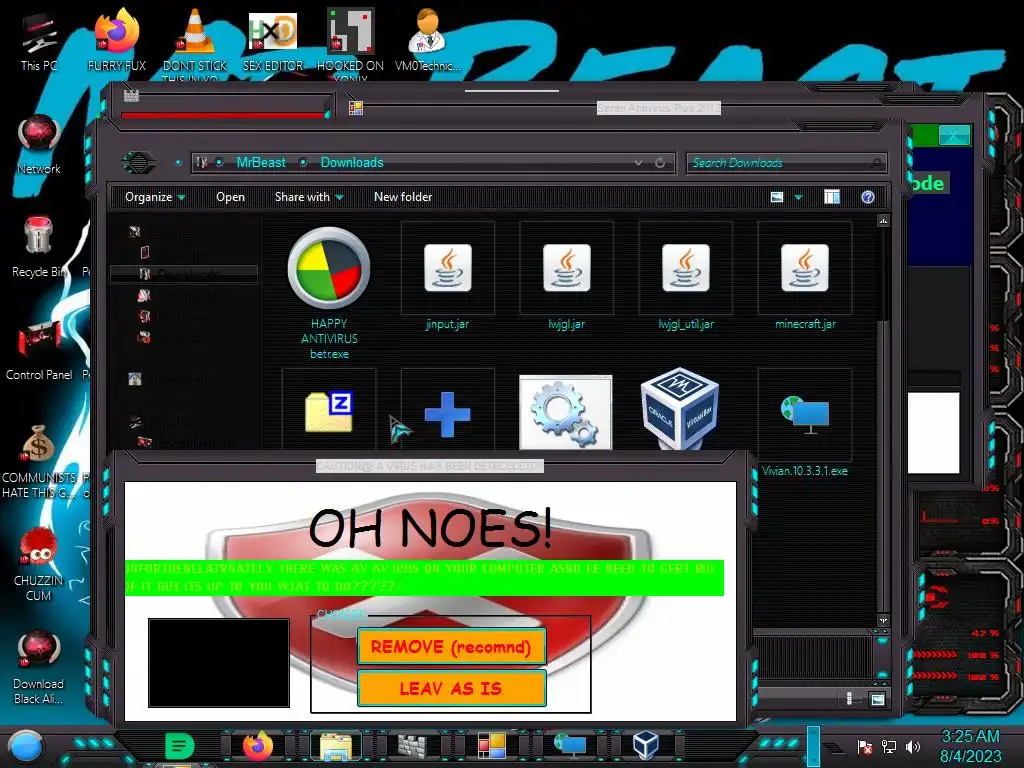Open CHUZZIN CUM desktop shortcut
The height and width of the screenshot is (768, 1024).
[x=39, y=564]
